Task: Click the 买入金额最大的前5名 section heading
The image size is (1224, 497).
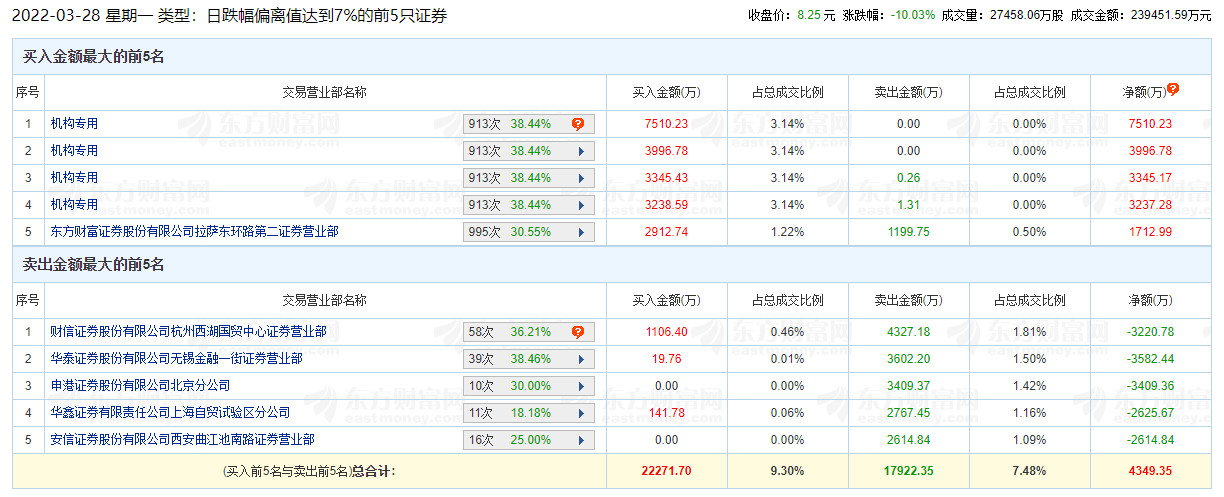Action: 93,57
